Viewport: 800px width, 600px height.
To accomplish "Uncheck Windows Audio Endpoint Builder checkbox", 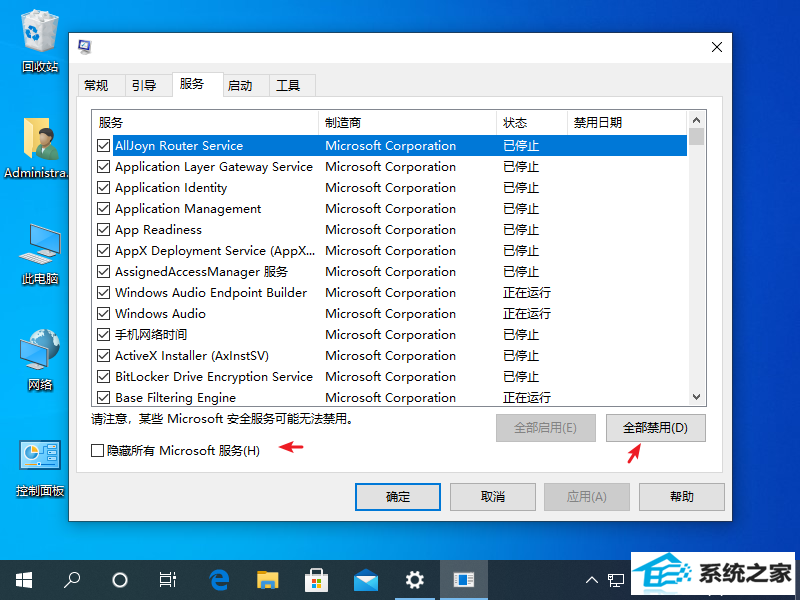I will pyautogui.click(x=104, y=292).
